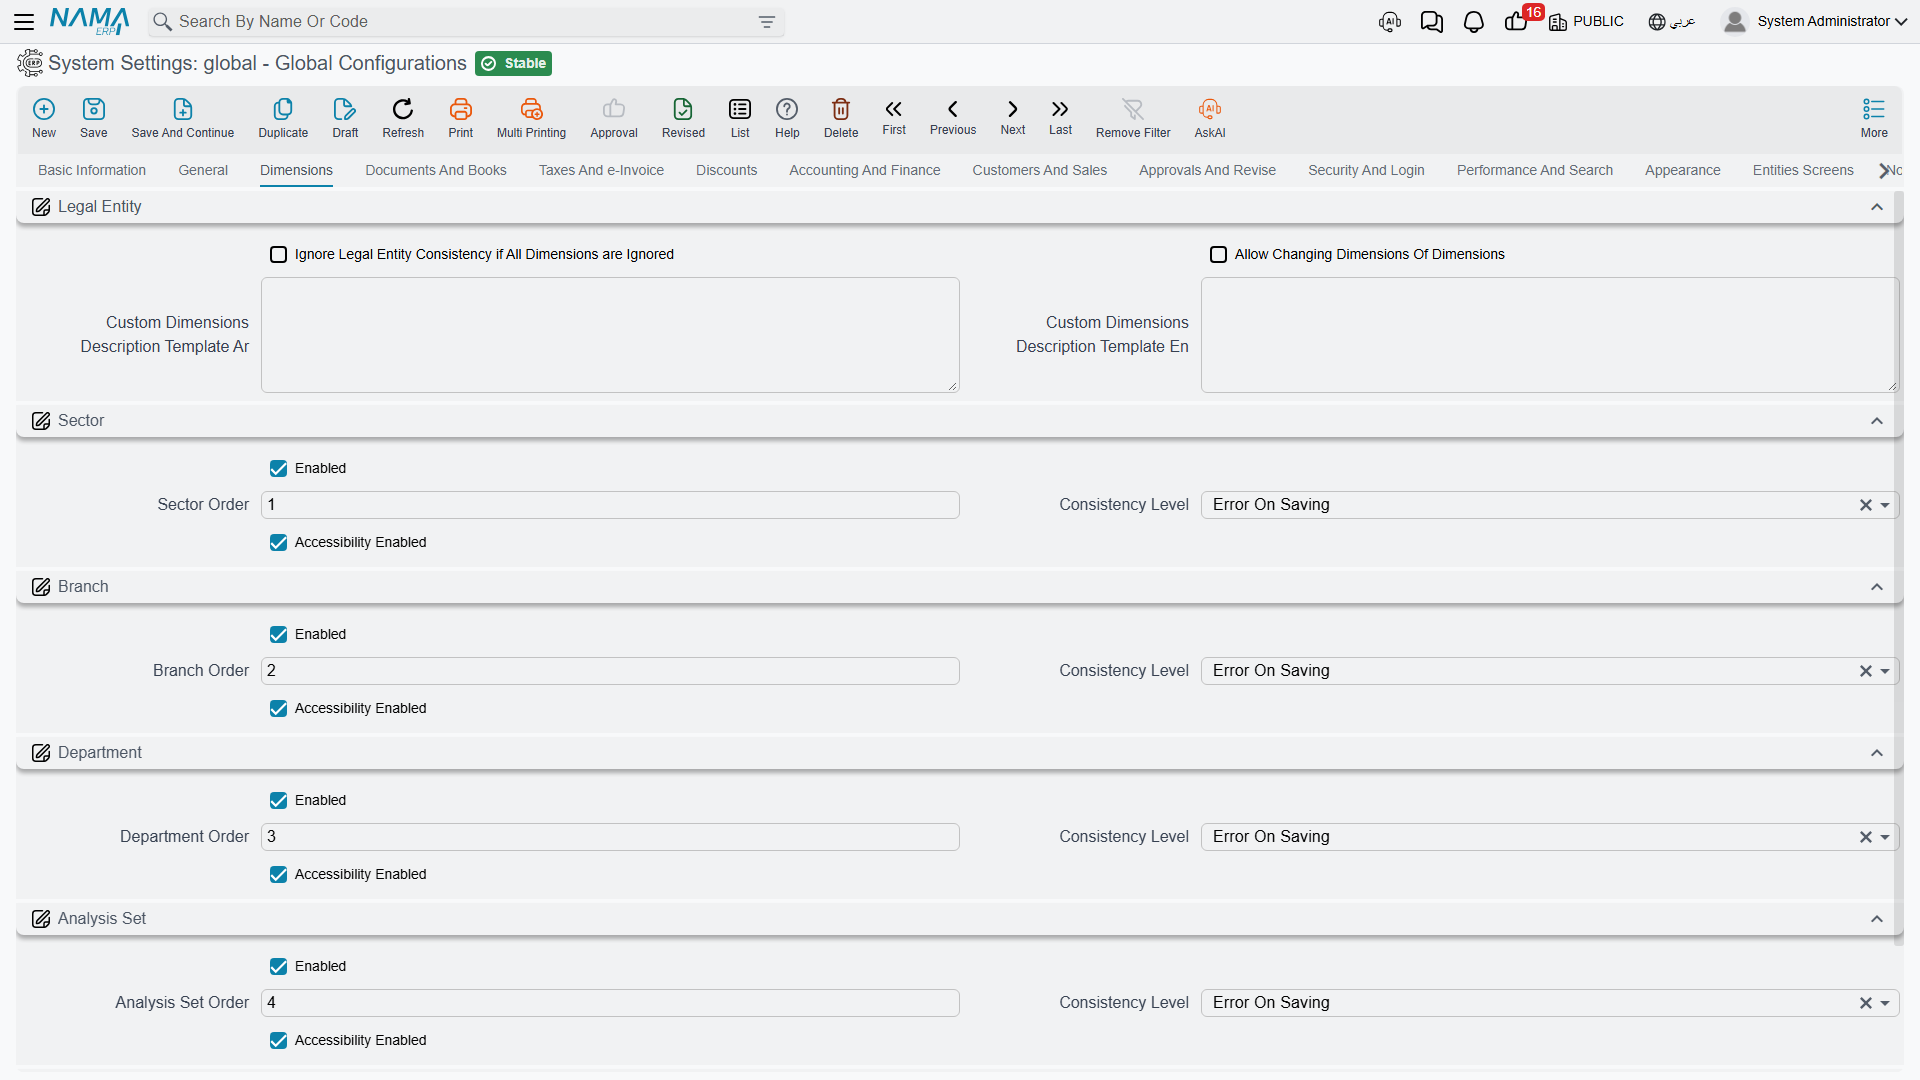Switch to Documents And Books tab
Screen dimensions: 1920x1080
pyautogui.click(x=436, y=171)
